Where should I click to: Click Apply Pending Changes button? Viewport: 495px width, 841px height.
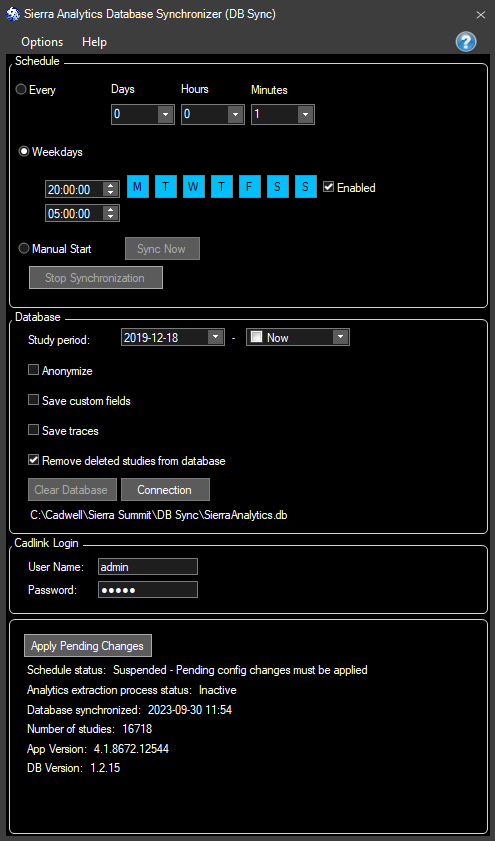click(x=88, y=646)
